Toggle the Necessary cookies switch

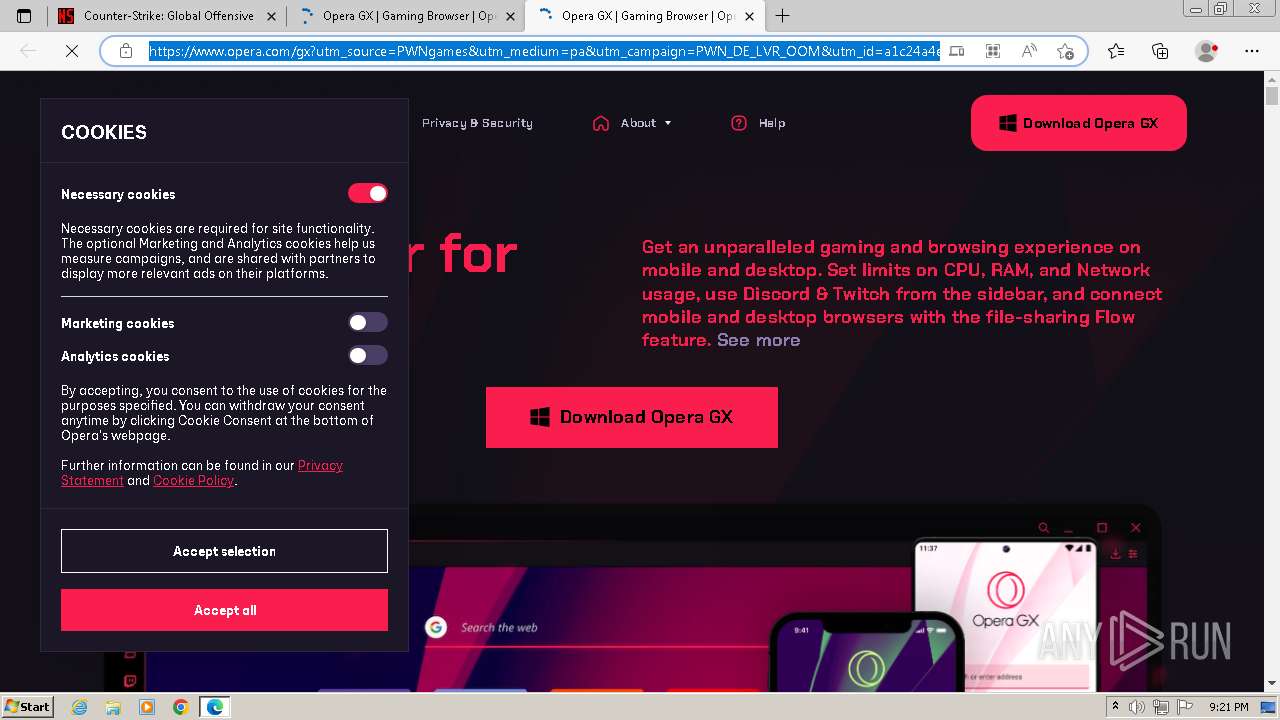click(368, 193)
